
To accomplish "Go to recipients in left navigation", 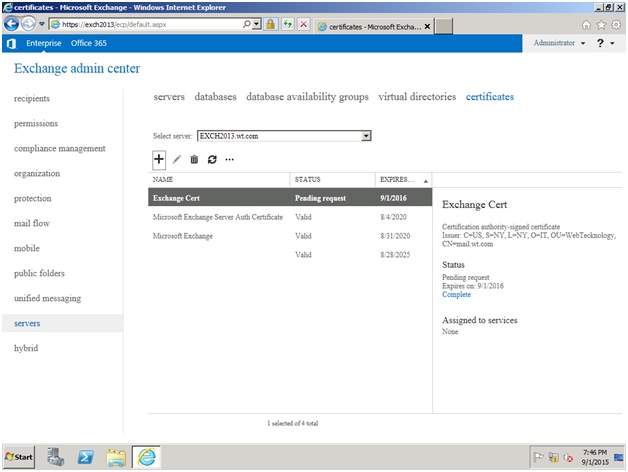I will (32, 99).
